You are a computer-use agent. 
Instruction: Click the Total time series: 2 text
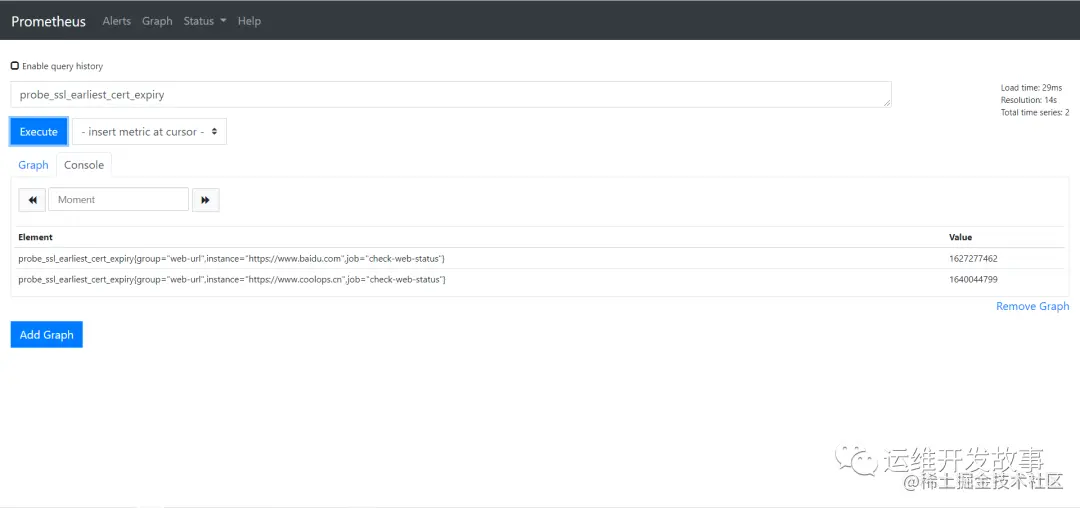click(x=1035, y=113)
